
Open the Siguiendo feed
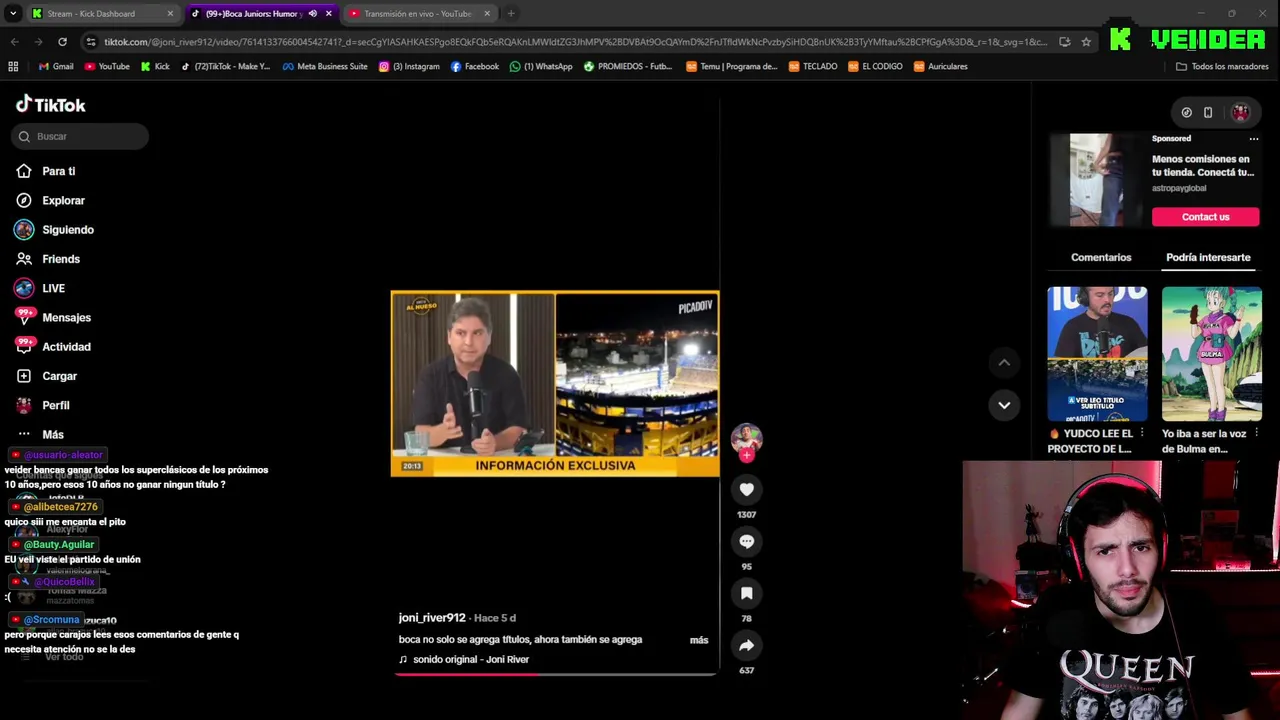(x=55, y=230)
